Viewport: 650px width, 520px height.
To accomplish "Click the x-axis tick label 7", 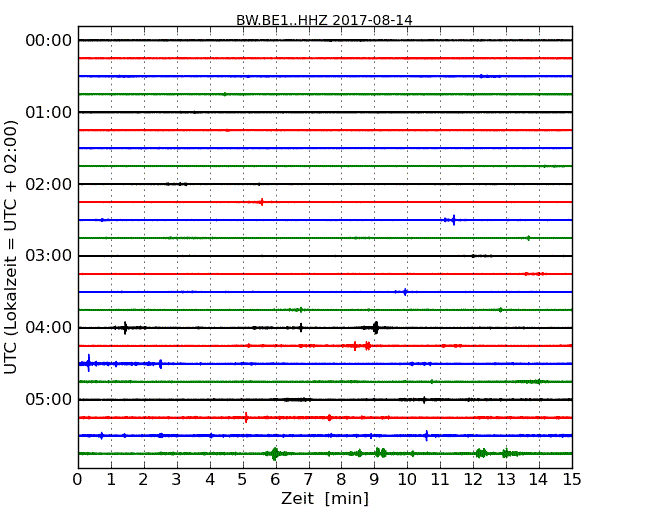I will (x=308, y=480).
